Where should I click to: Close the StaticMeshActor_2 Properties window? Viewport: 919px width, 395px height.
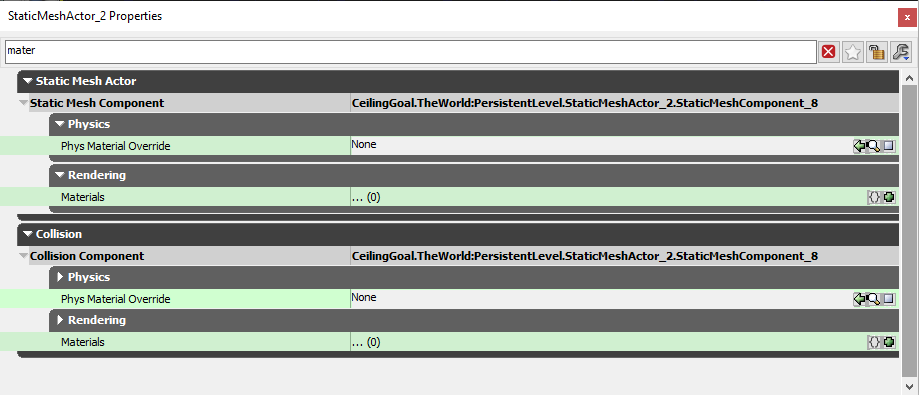point(907,18)
